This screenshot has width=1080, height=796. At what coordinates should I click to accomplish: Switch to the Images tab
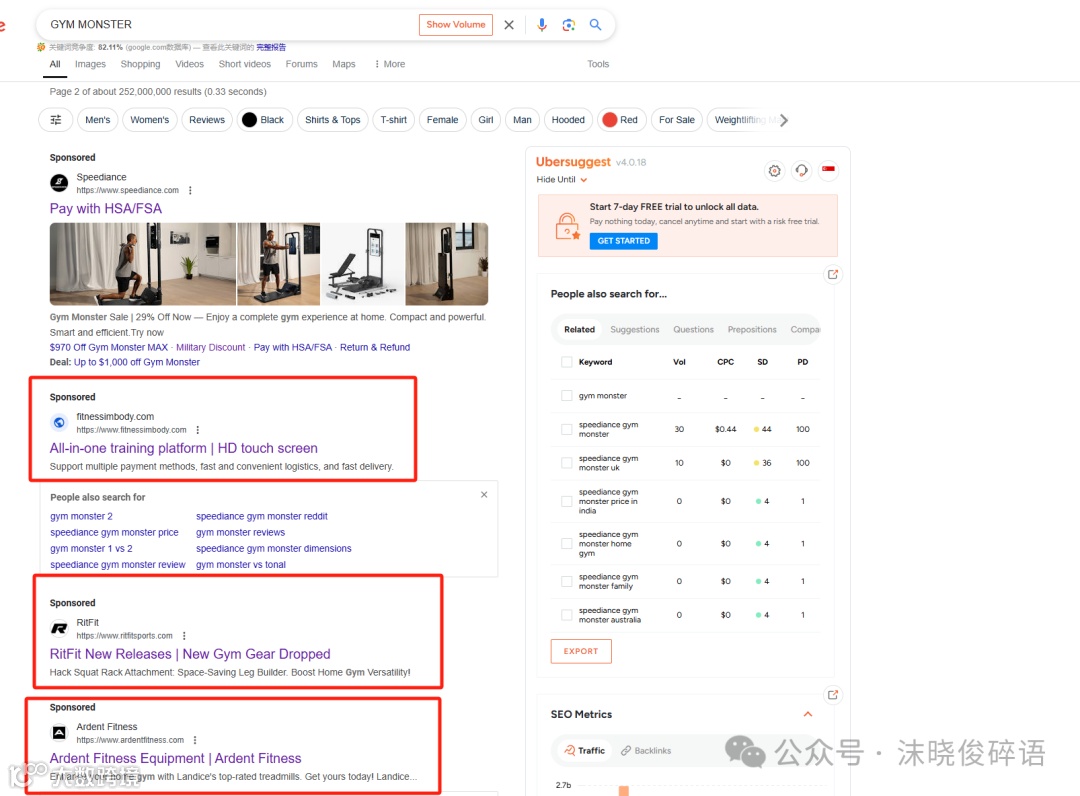90,64
